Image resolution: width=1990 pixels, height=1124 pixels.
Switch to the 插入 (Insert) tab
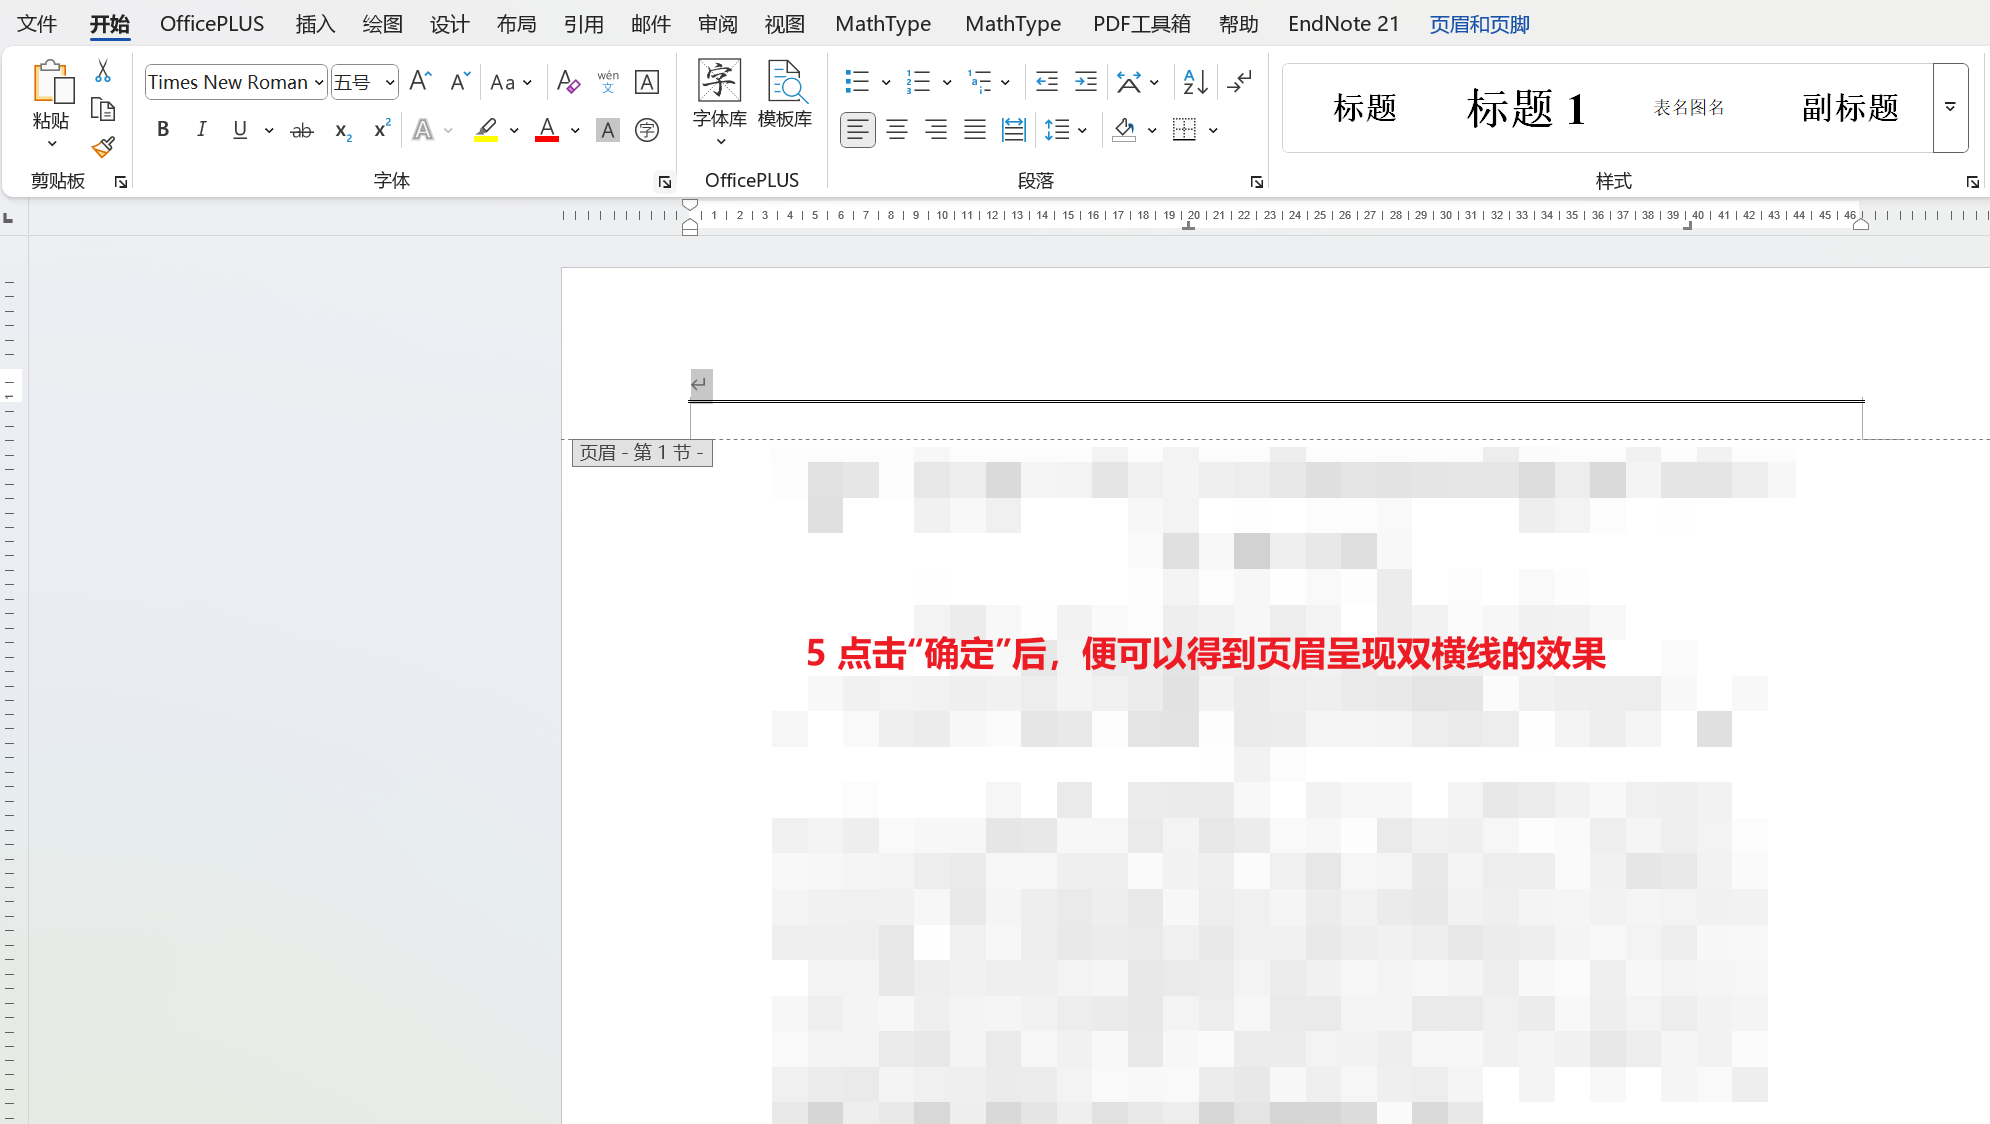point(315,24)
